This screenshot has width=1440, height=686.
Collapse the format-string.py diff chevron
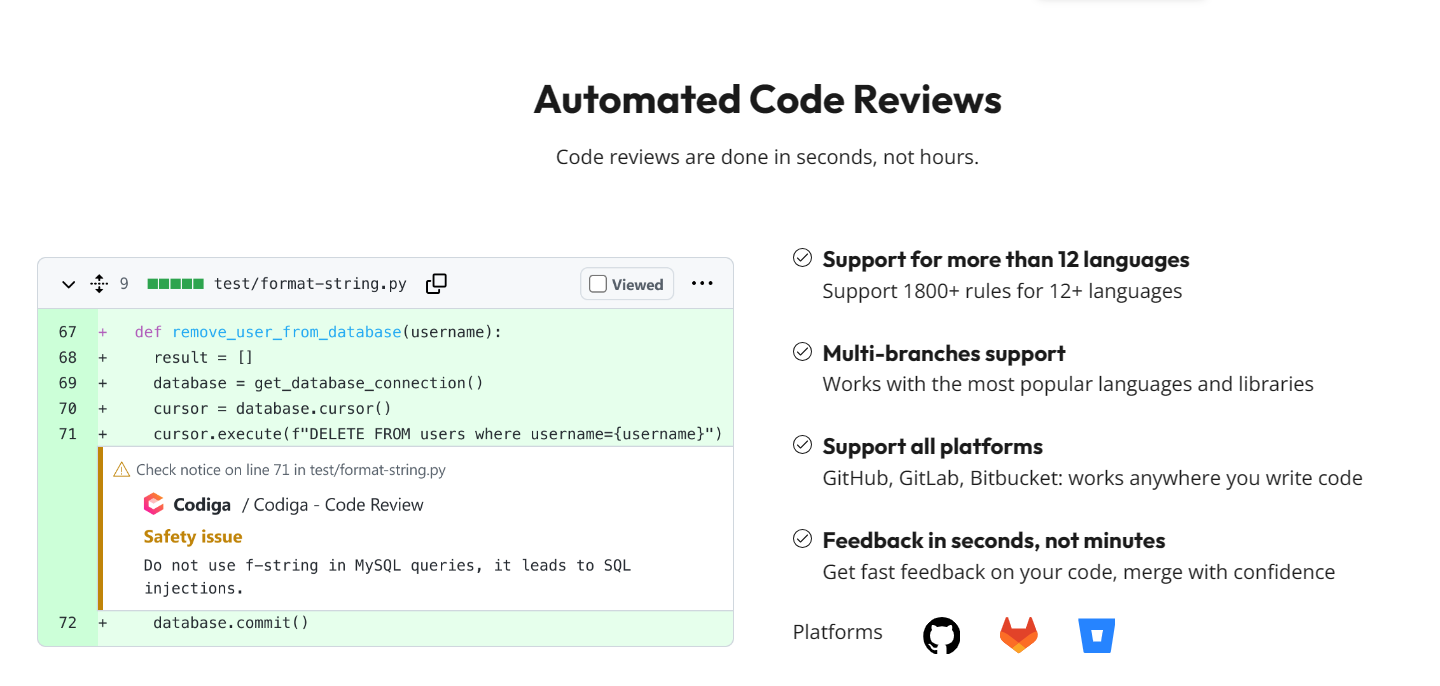pos(68,284)
